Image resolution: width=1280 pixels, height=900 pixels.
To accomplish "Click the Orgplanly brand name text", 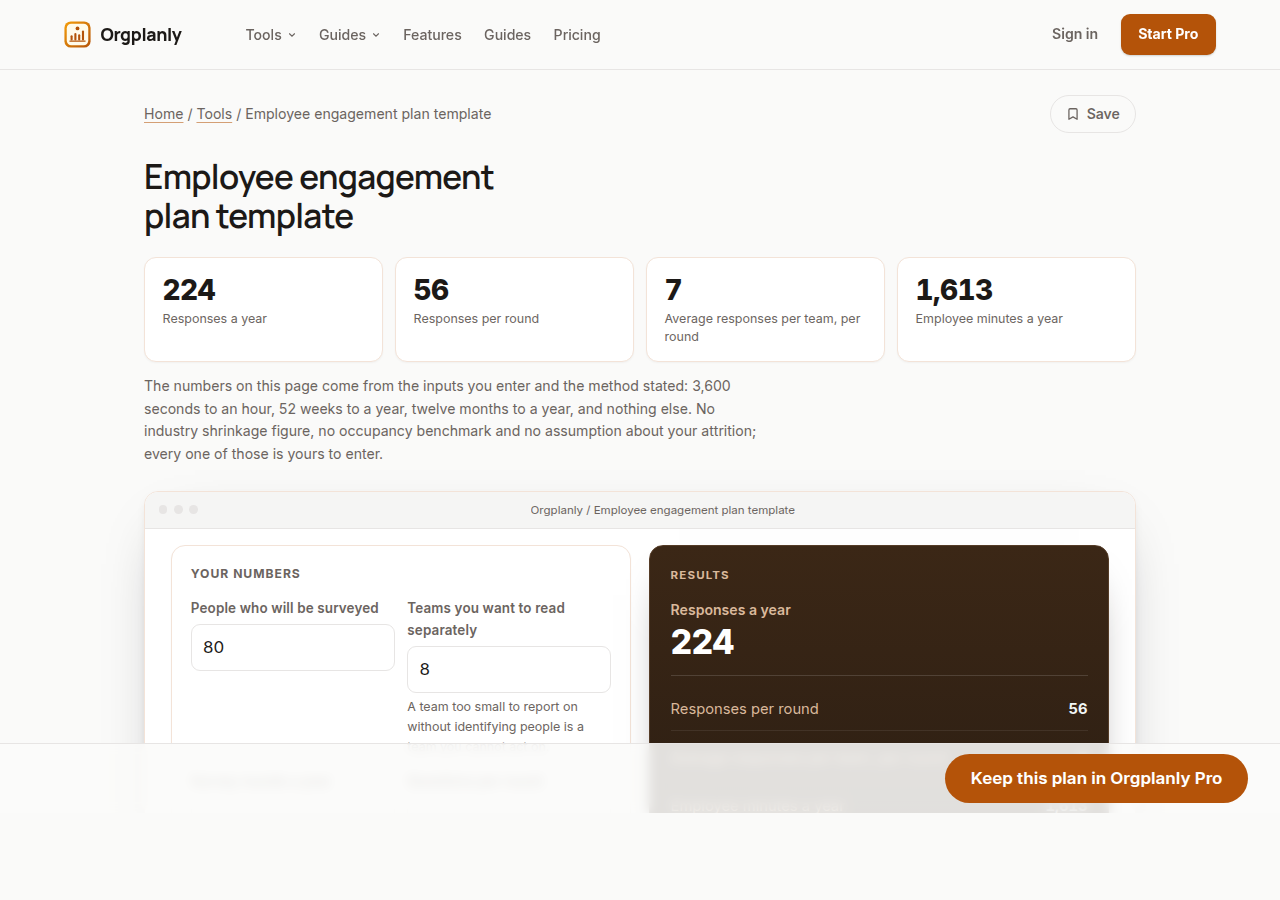I will [x=141, y=35].
